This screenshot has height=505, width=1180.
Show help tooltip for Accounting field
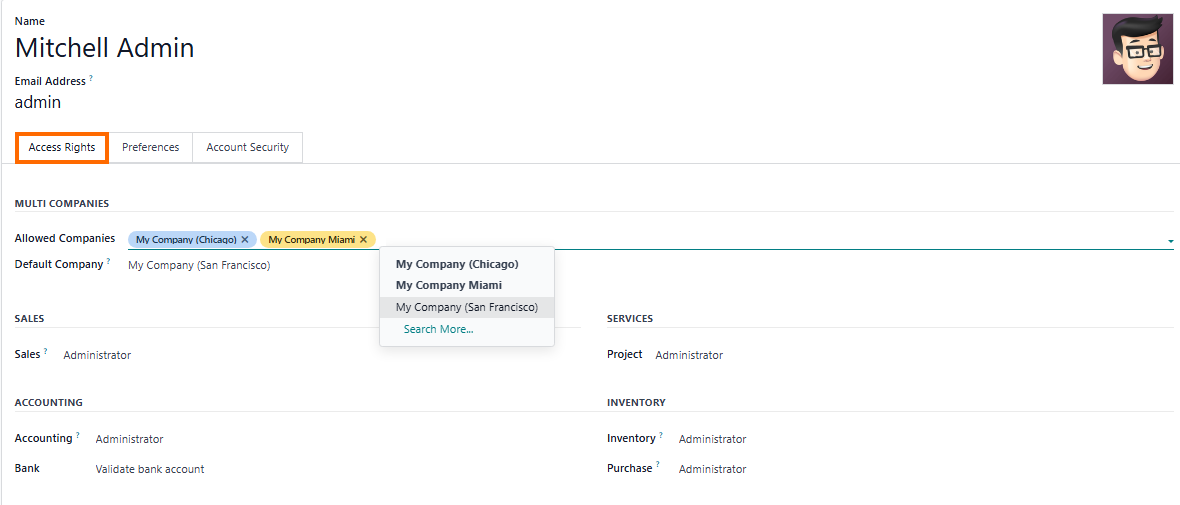(78, 435)
